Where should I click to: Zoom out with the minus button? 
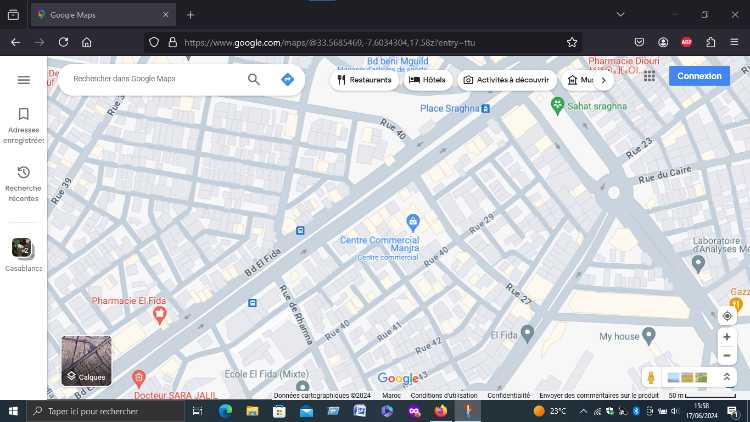click(727, 355)
